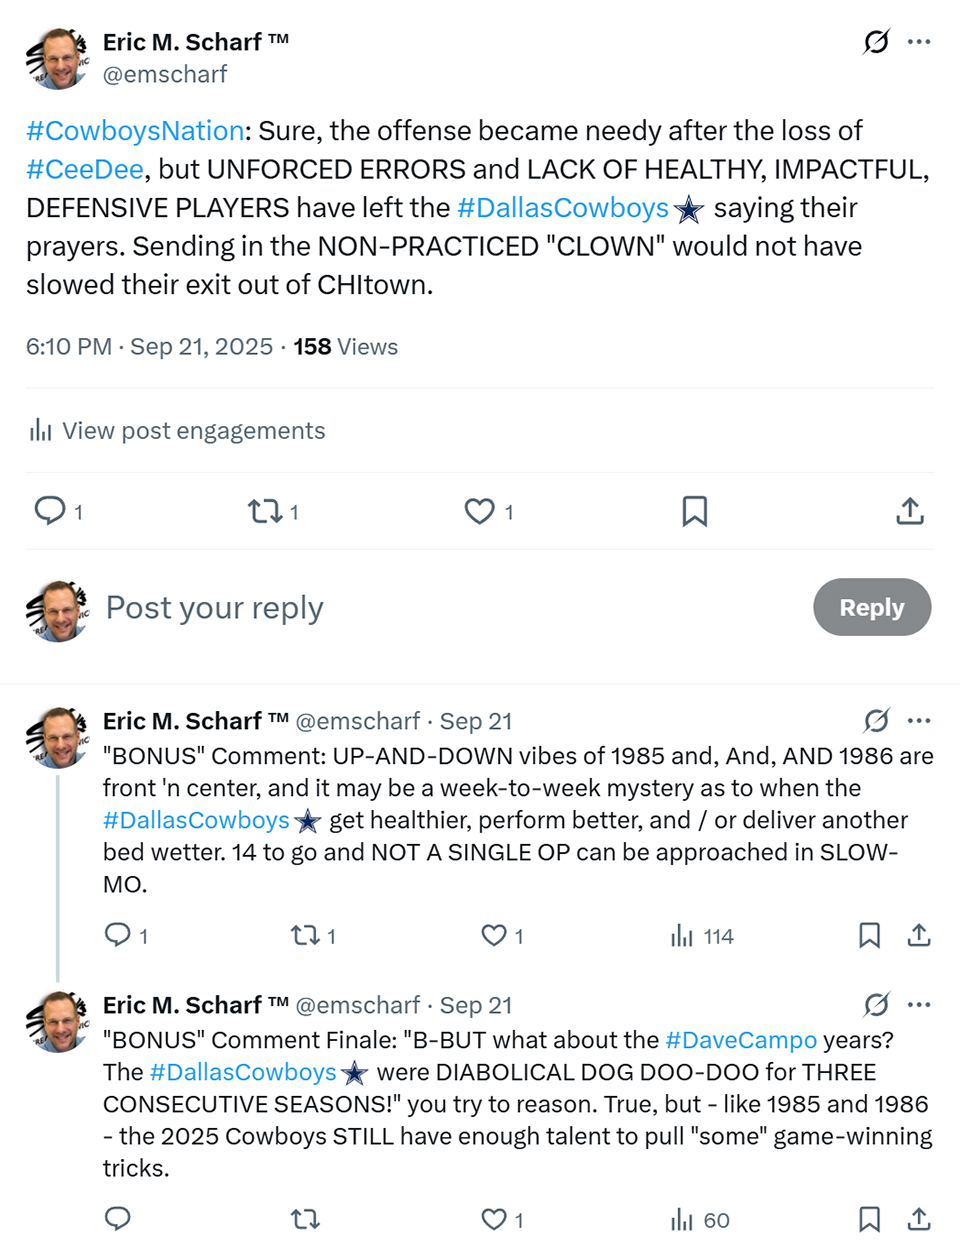
Task: Reply to the BONUS Comment Finale
Action: [x=118, y=1219]
